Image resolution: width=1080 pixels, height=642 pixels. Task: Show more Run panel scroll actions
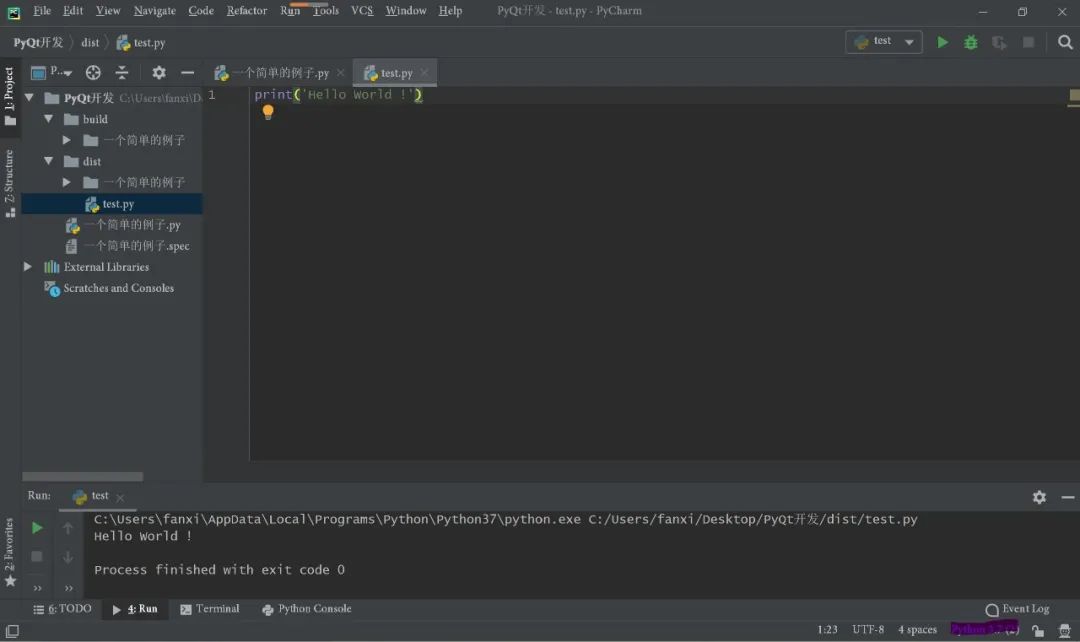tap(69, 588)
